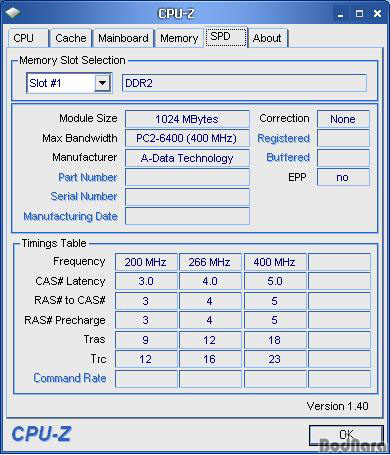The height and width of the screenshot is (455, 390).
Task: Open the About tab
Action: click(x=267, y=38)
